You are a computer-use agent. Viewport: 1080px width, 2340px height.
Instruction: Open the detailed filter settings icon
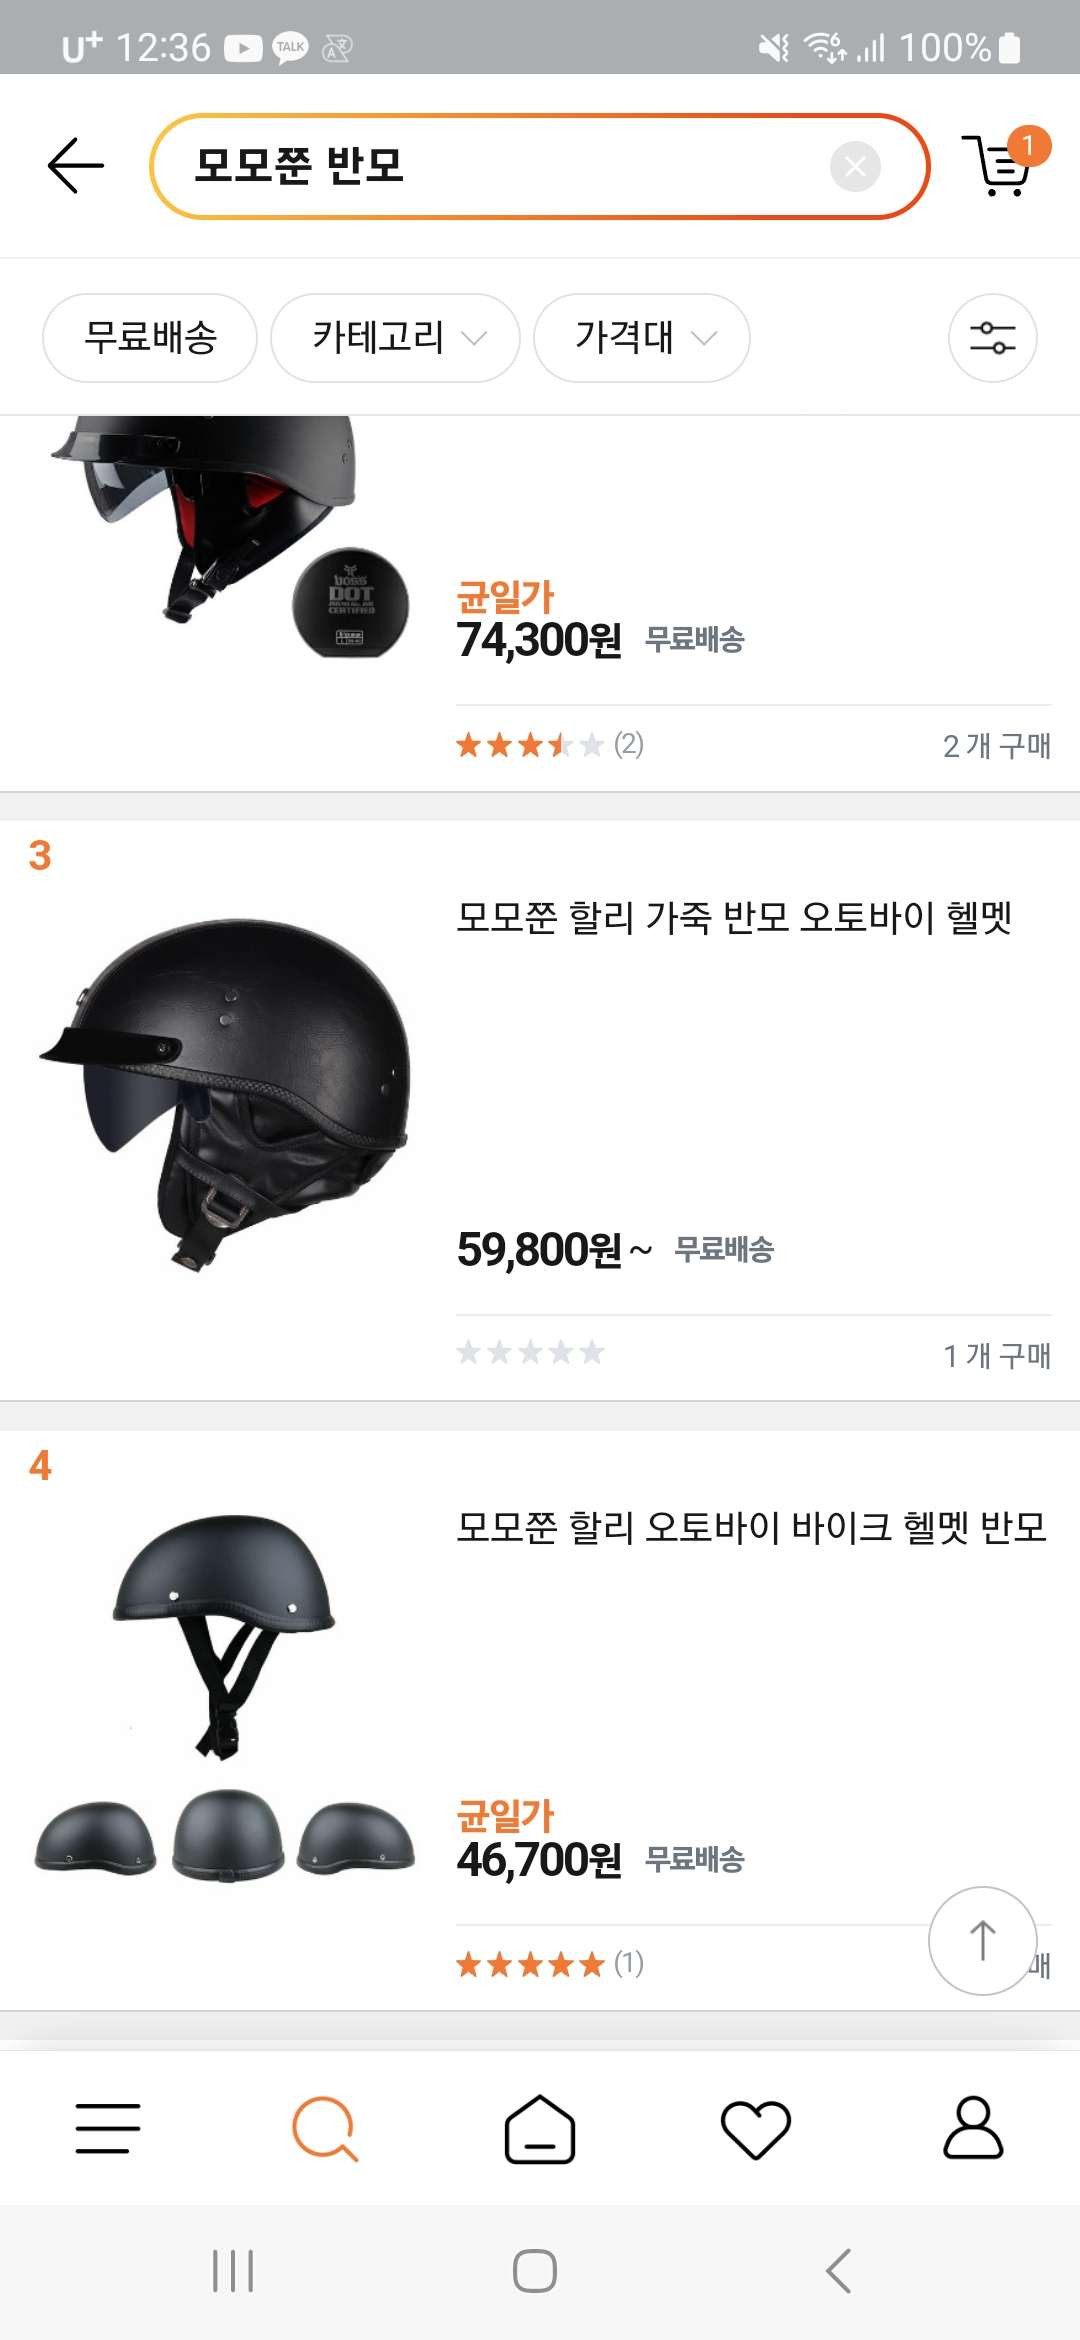(992, 338)
